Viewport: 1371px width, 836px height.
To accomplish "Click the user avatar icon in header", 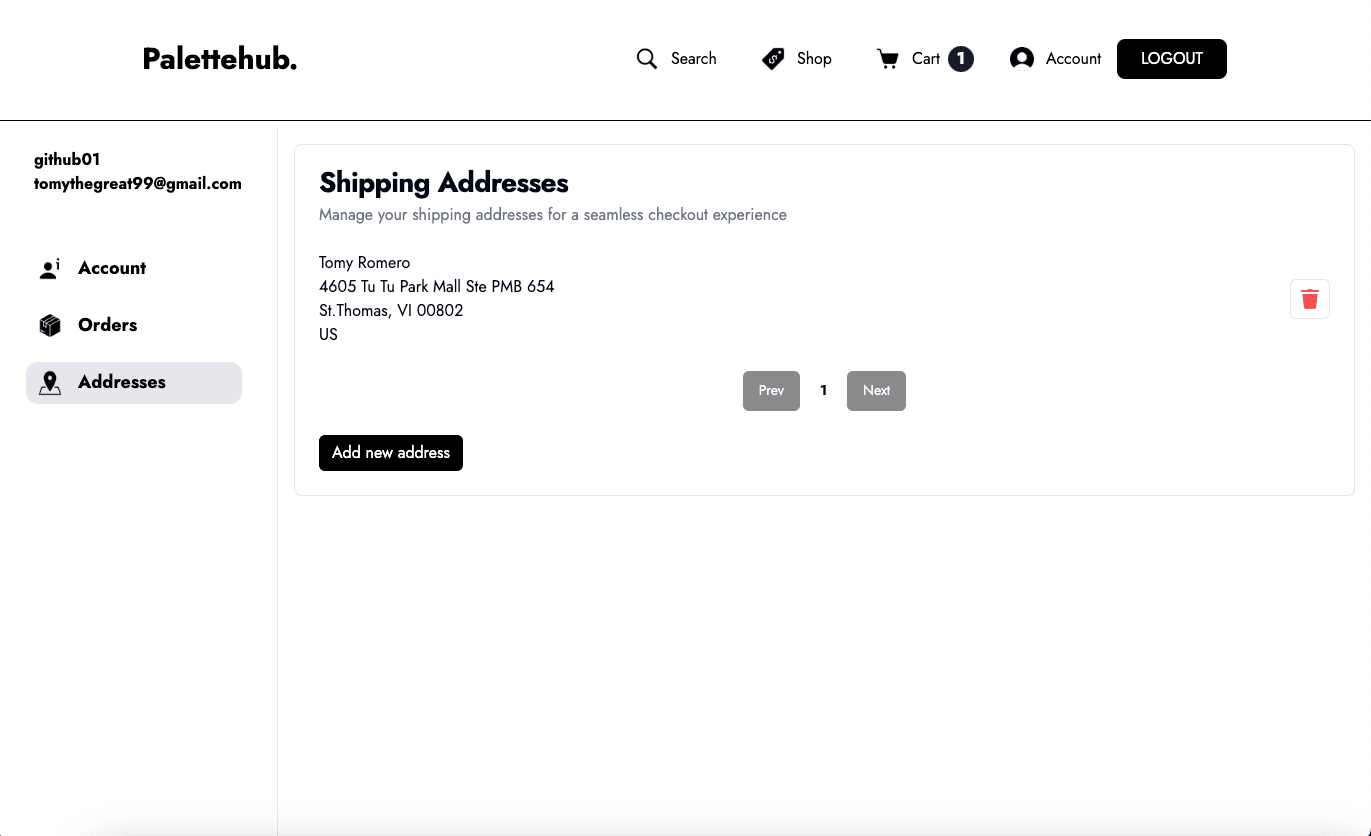I will coord(1022,59).
